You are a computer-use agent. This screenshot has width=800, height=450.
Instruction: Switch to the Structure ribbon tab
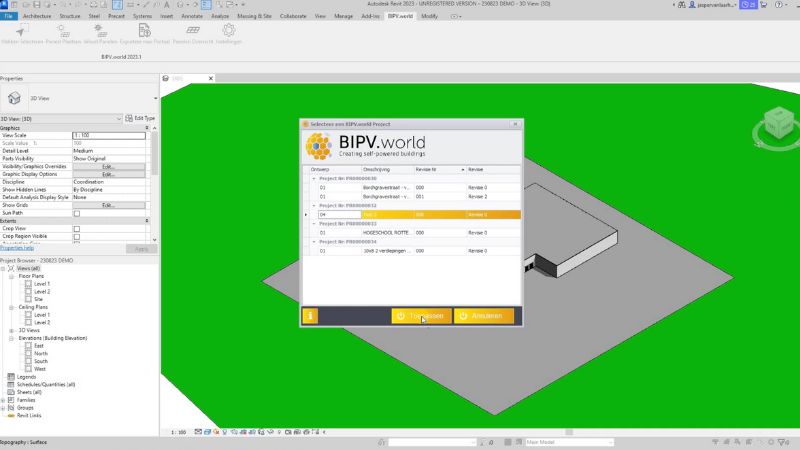point(70,16)
